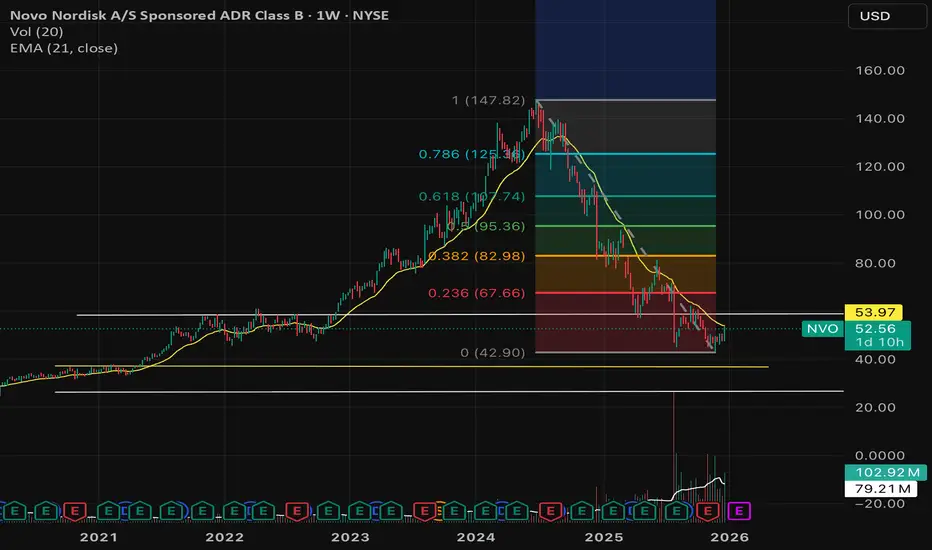The image size is (932, 550).
Task: Open the USD currency selector
Action: pyautogui.click(x=886, y=16)
